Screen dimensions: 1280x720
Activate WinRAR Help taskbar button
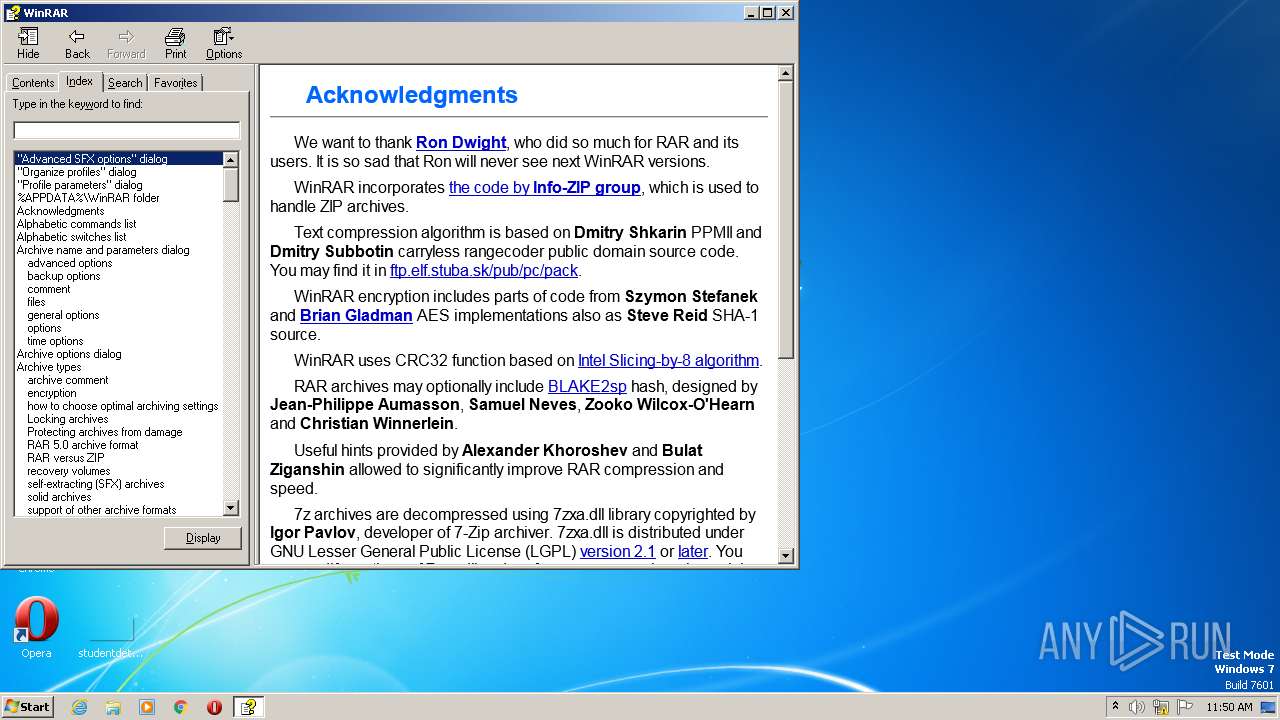248,707
